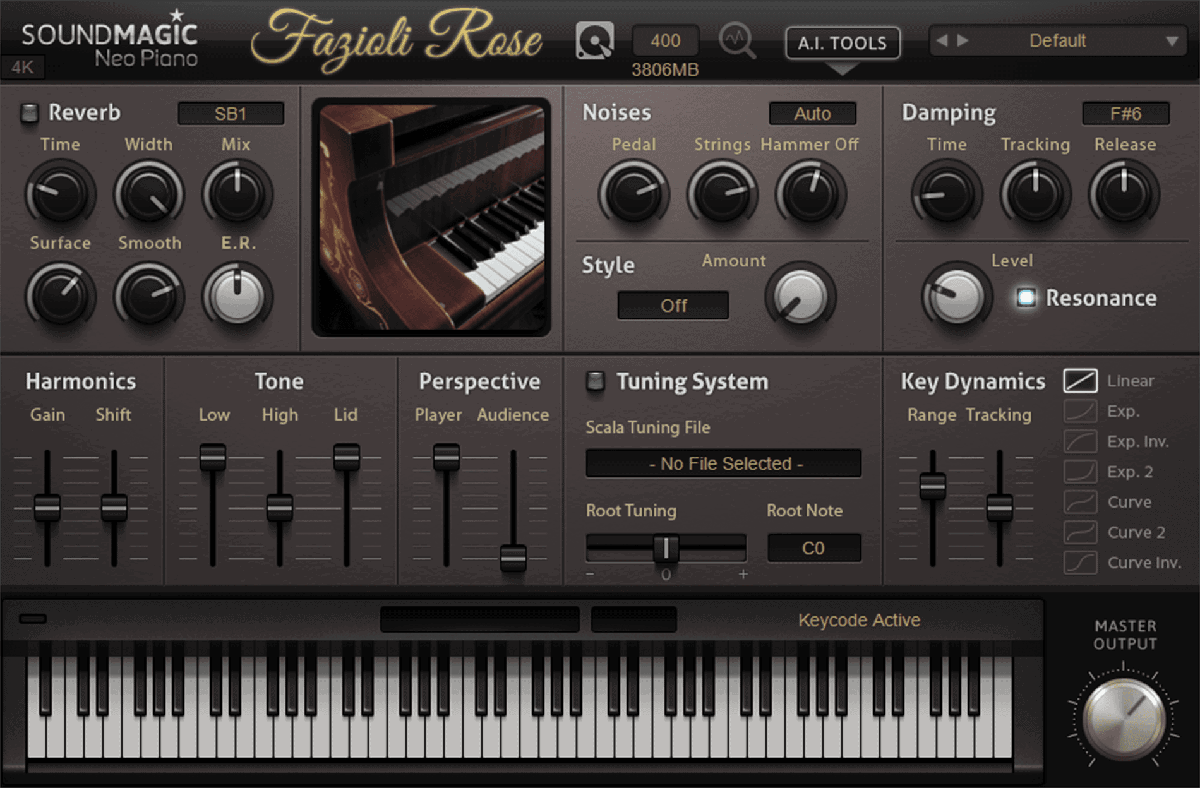Screen dimensions: 1200x788
Task: Open the Default preset dropdown
Action: tap(1172, 41)
